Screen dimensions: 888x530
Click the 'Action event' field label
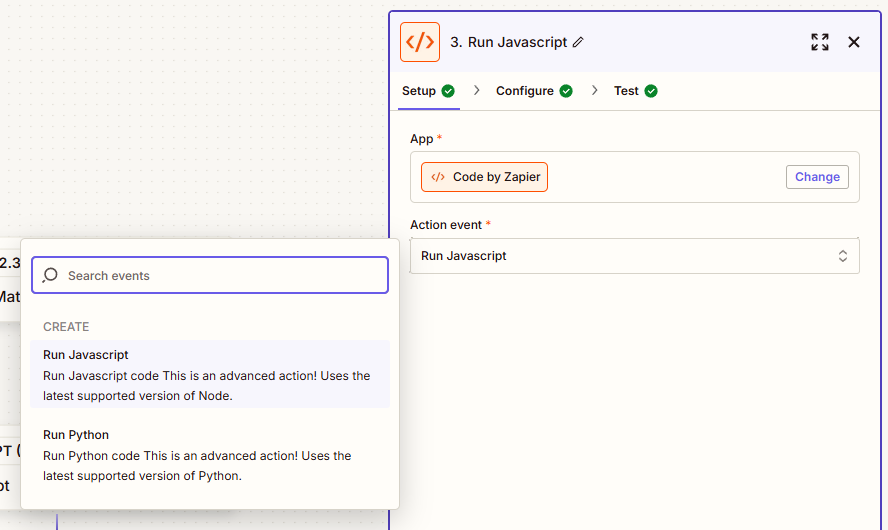446,225
